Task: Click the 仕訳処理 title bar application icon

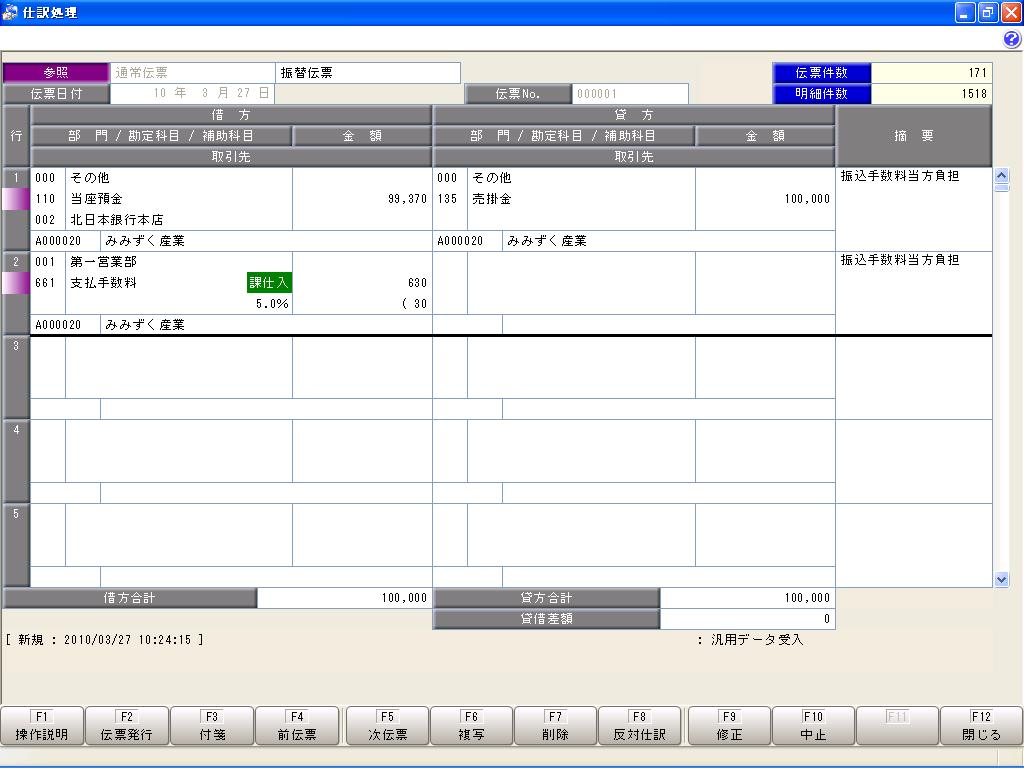Action: (10, 12)
